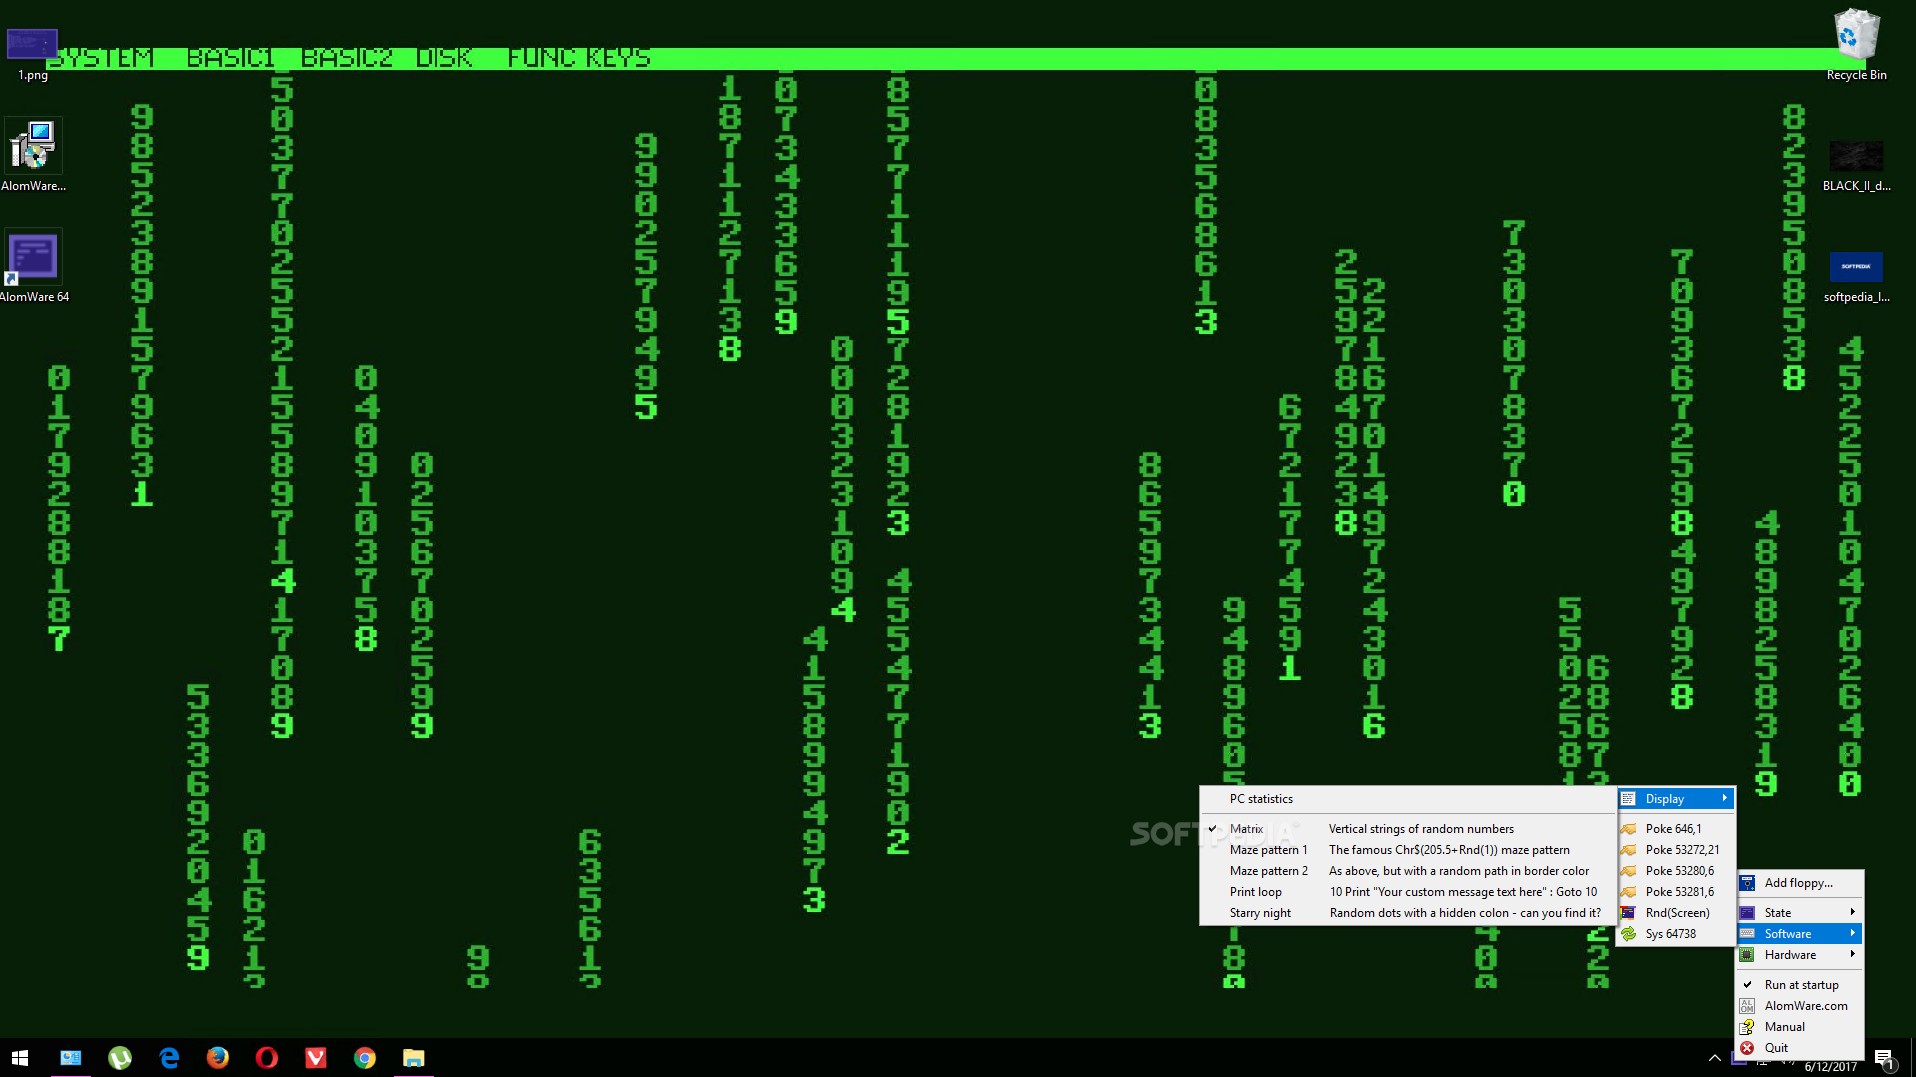
Task: Toggle the Run at startup option
Action: coord(1800,984)
